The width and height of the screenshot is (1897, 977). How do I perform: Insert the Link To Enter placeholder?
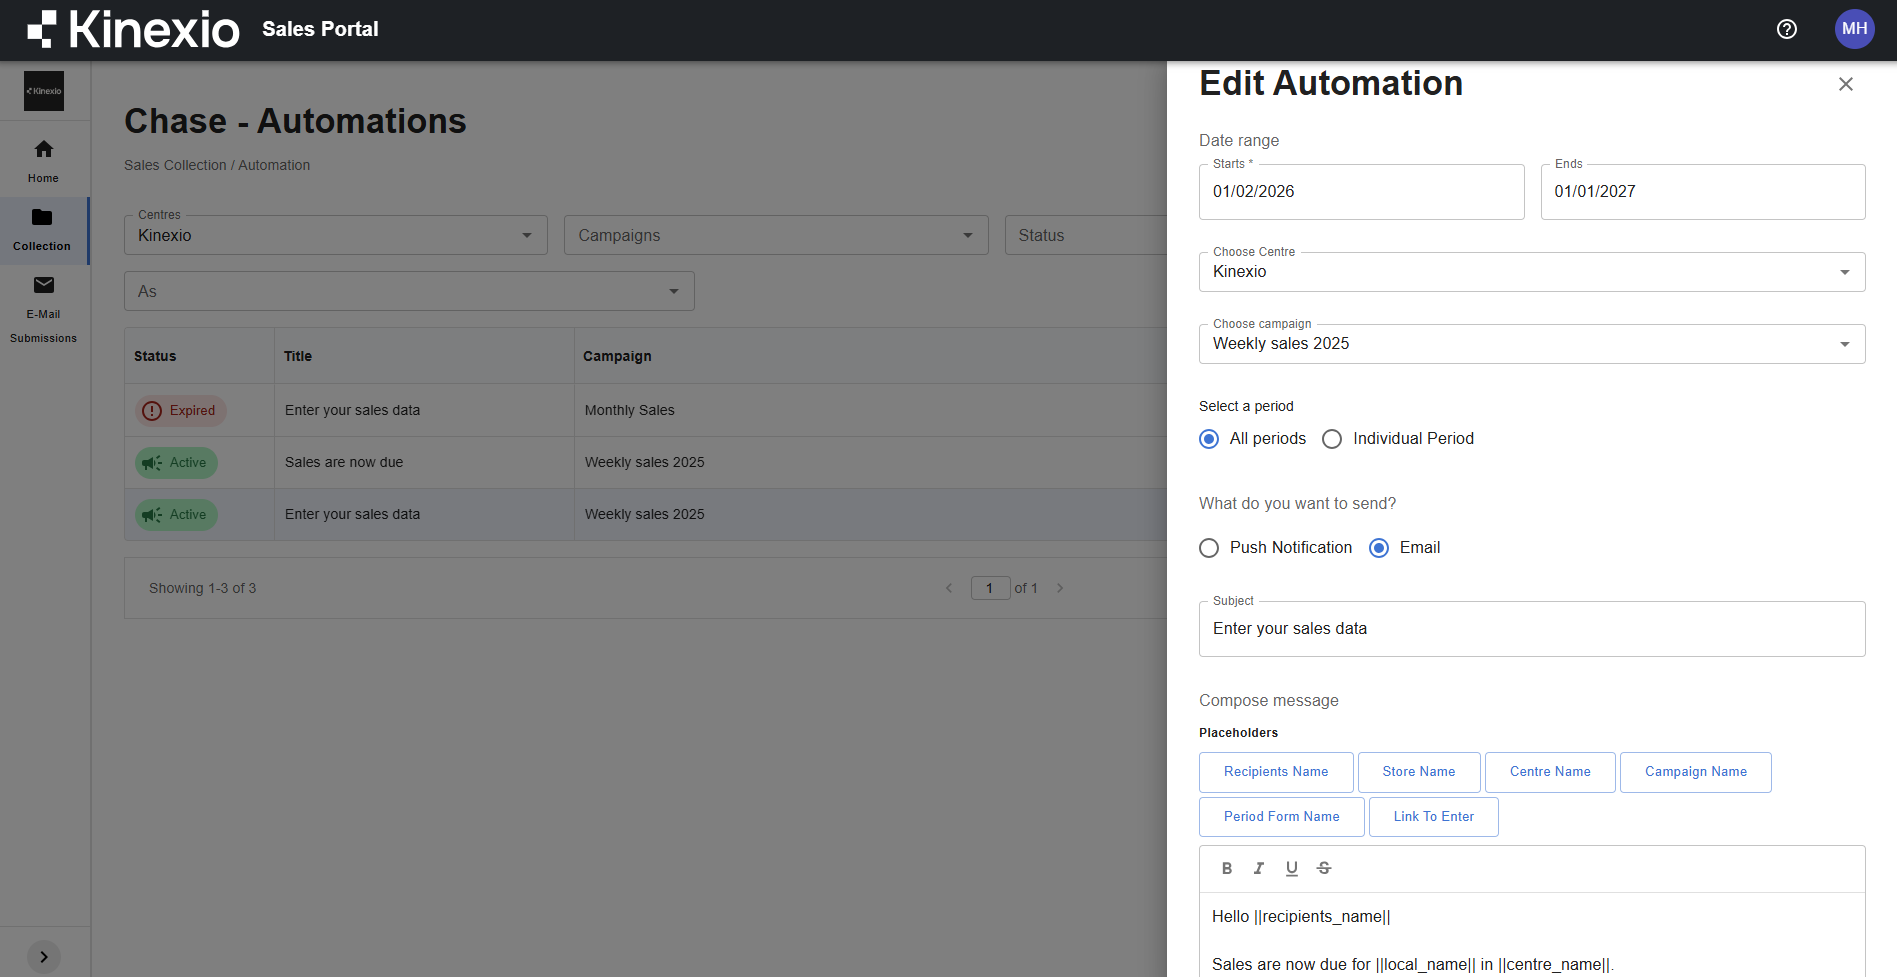1433,817
